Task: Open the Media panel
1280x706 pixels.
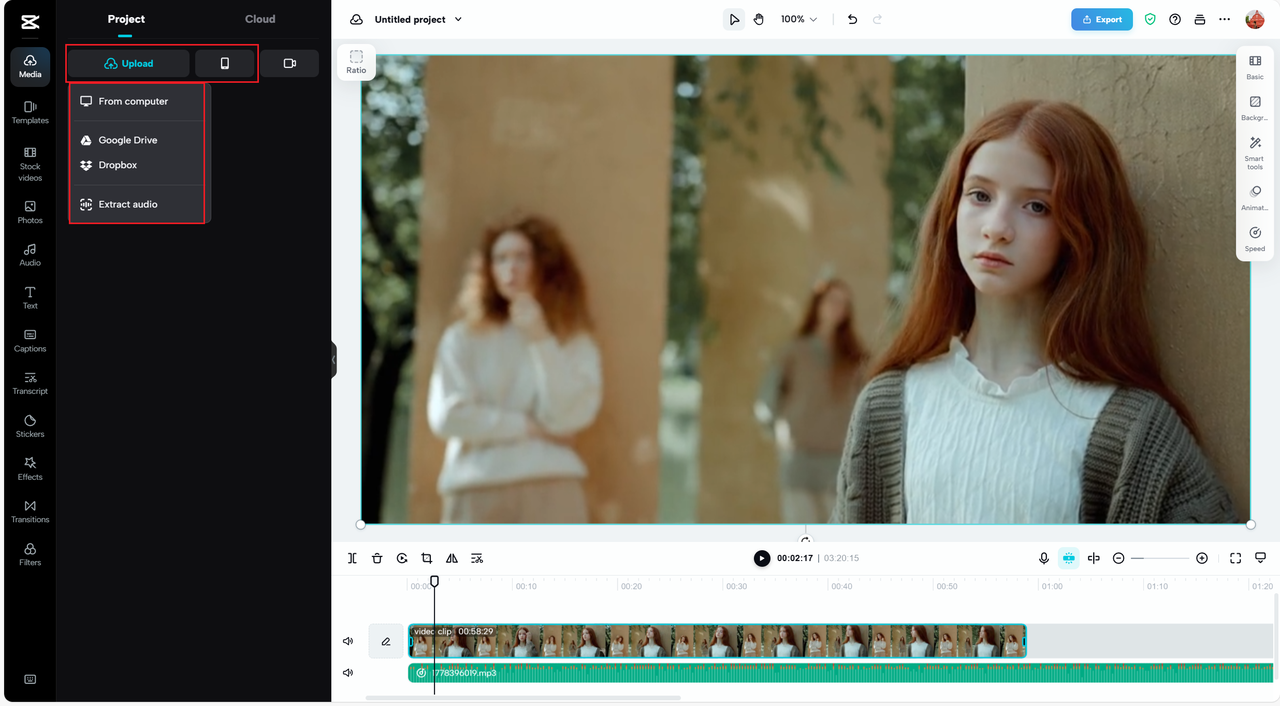Action: 30,66
